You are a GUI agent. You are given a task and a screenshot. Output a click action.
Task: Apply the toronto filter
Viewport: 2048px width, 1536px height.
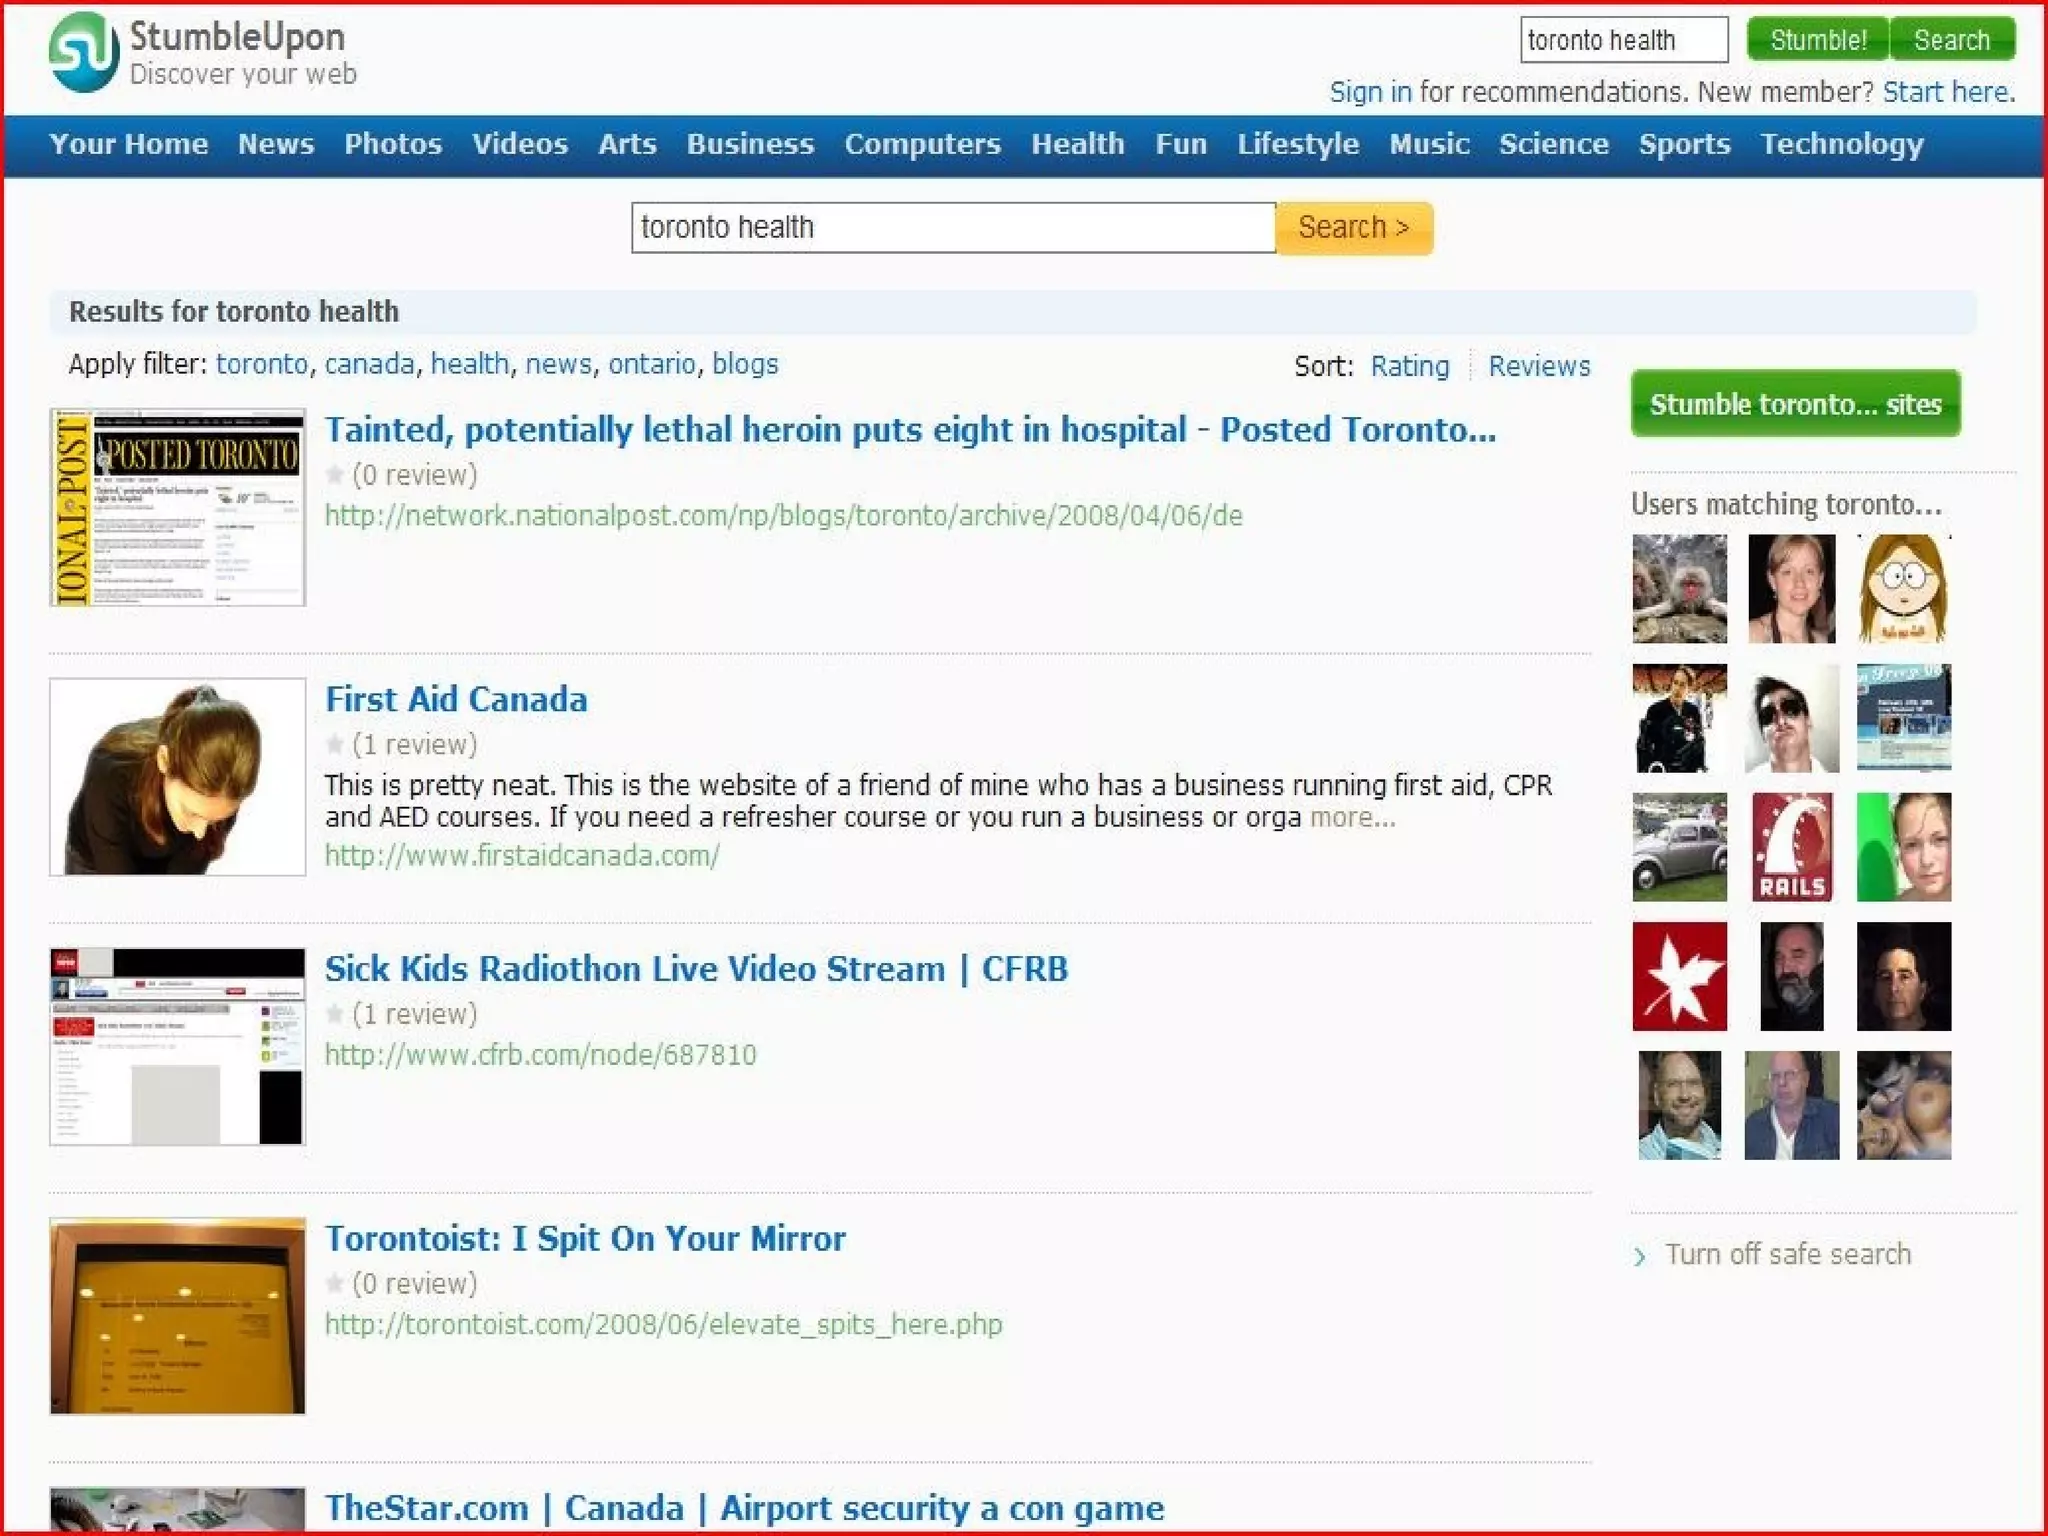pos(261,364)
